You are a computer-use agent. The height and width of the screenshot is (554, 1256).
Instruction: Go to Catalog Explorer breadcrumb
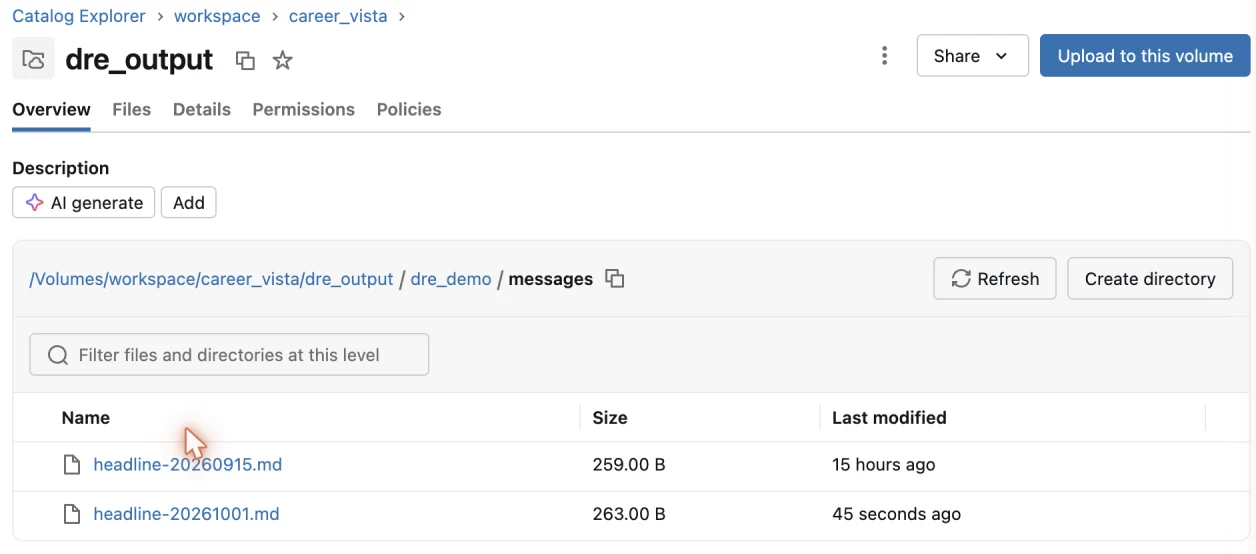[79, 17]
